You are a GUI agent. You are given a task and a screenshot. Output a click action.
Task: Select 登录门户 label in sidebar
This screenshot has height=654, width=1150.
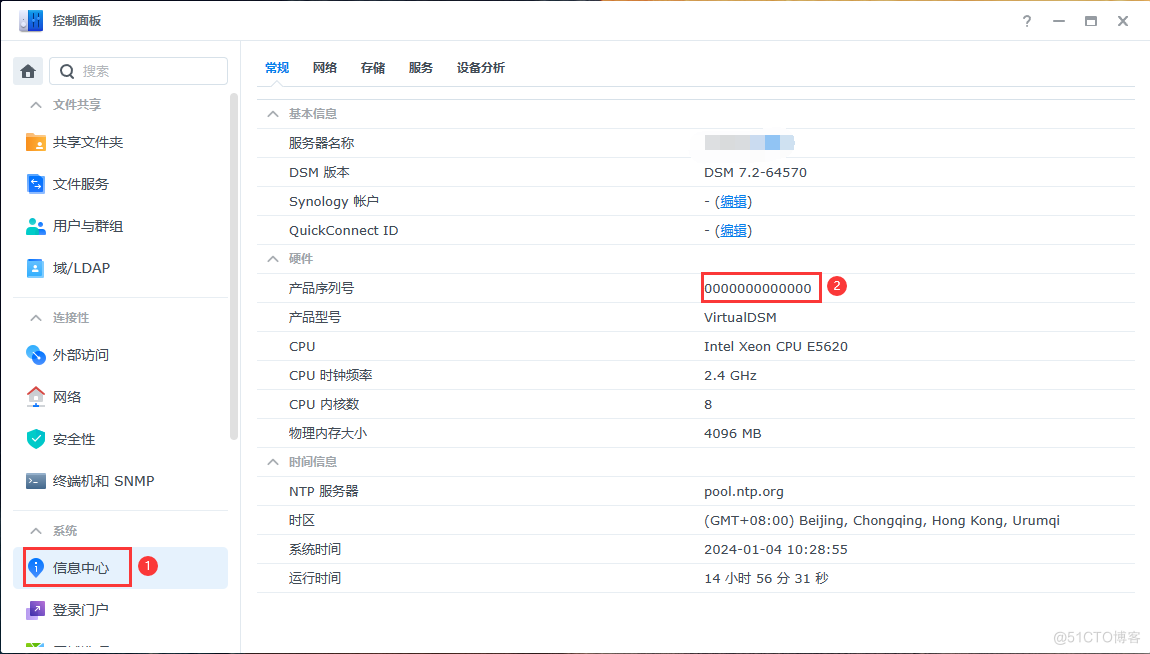[81, 610]
